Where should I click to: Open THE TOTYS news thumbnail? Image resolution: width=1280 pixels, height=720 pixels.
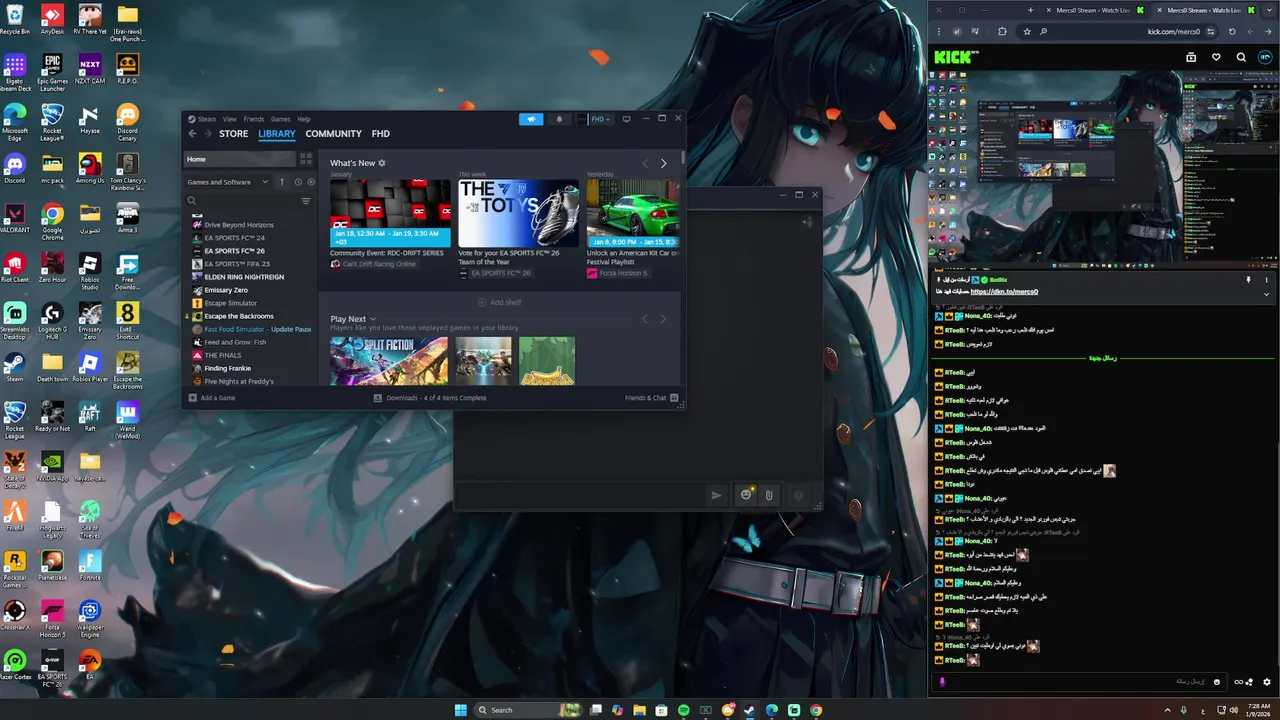[518, 213]
